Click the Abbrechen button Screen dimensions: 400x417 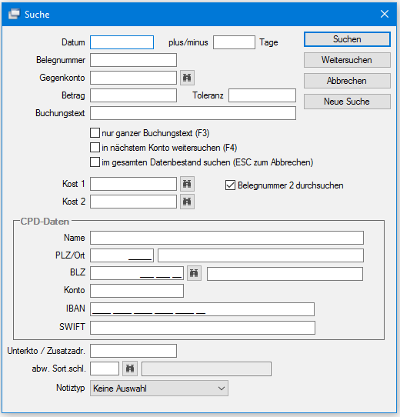click(x=347, y=81)
